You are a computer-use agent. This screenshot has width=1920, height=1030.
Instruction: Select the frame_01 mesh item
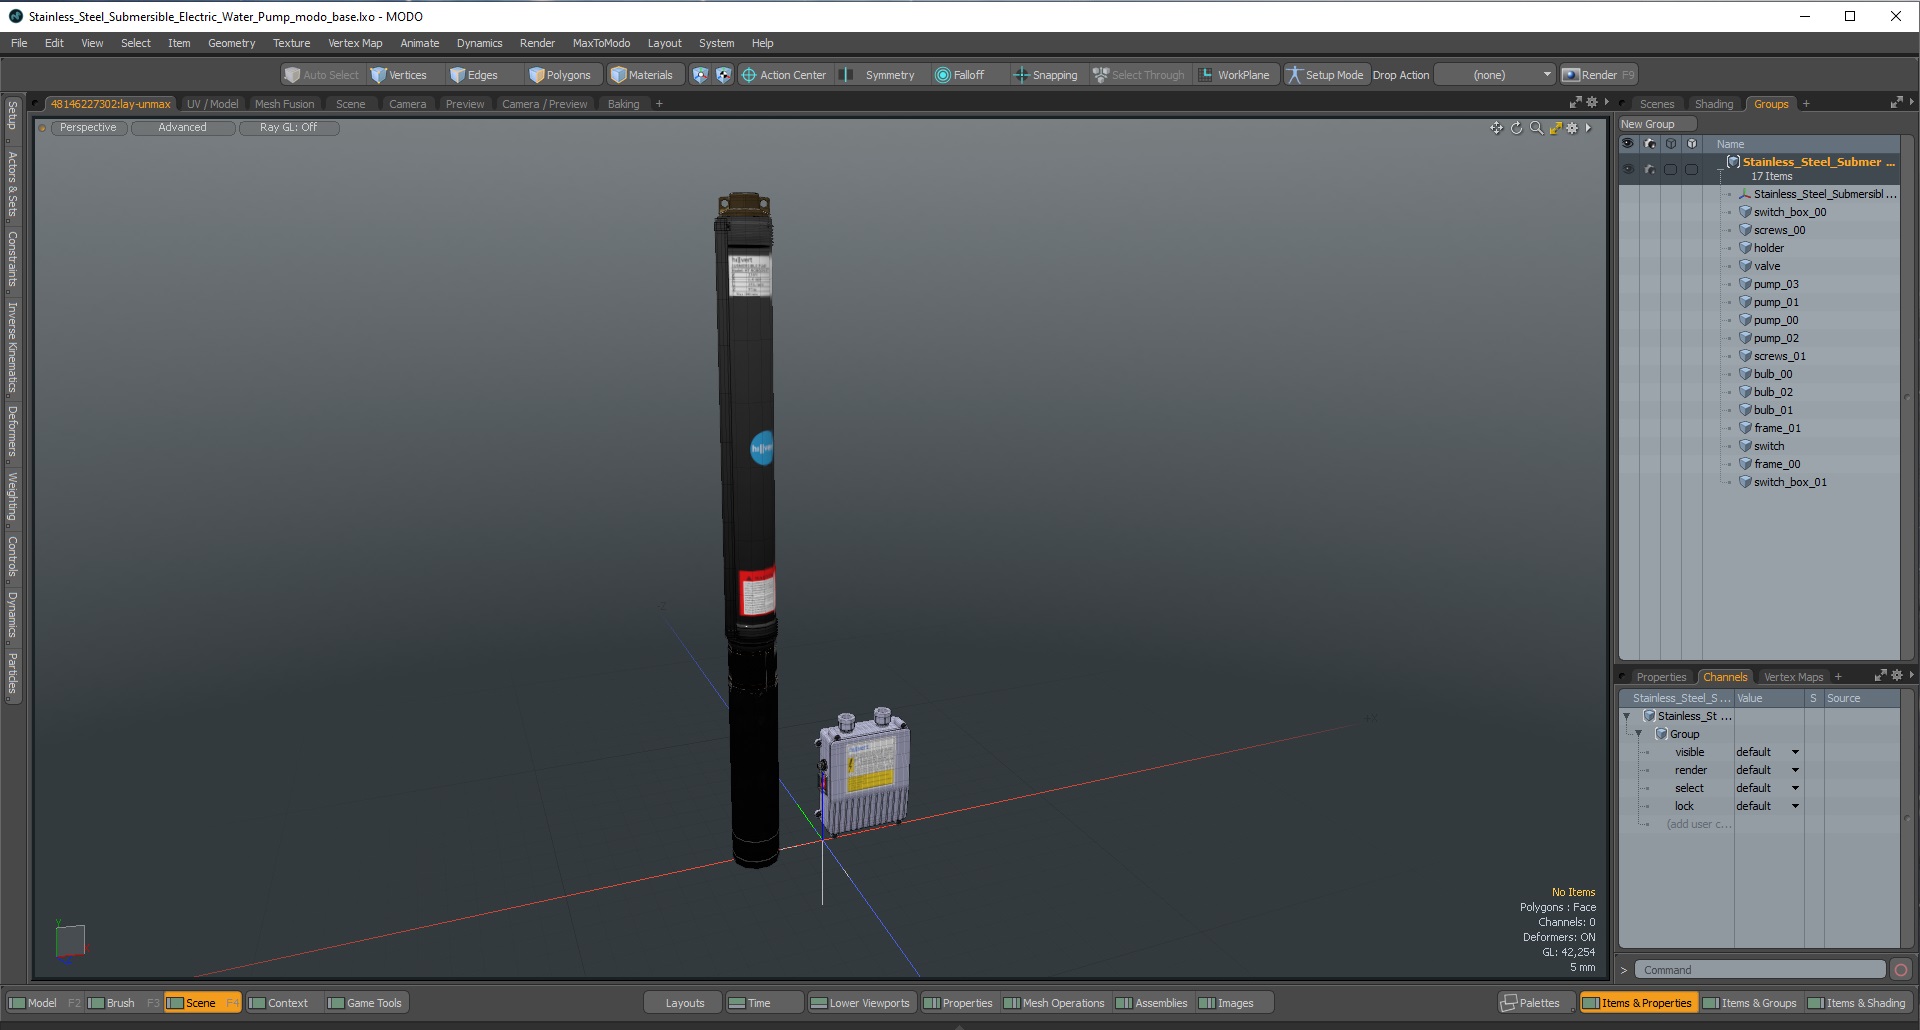(x=1776, y=428)
